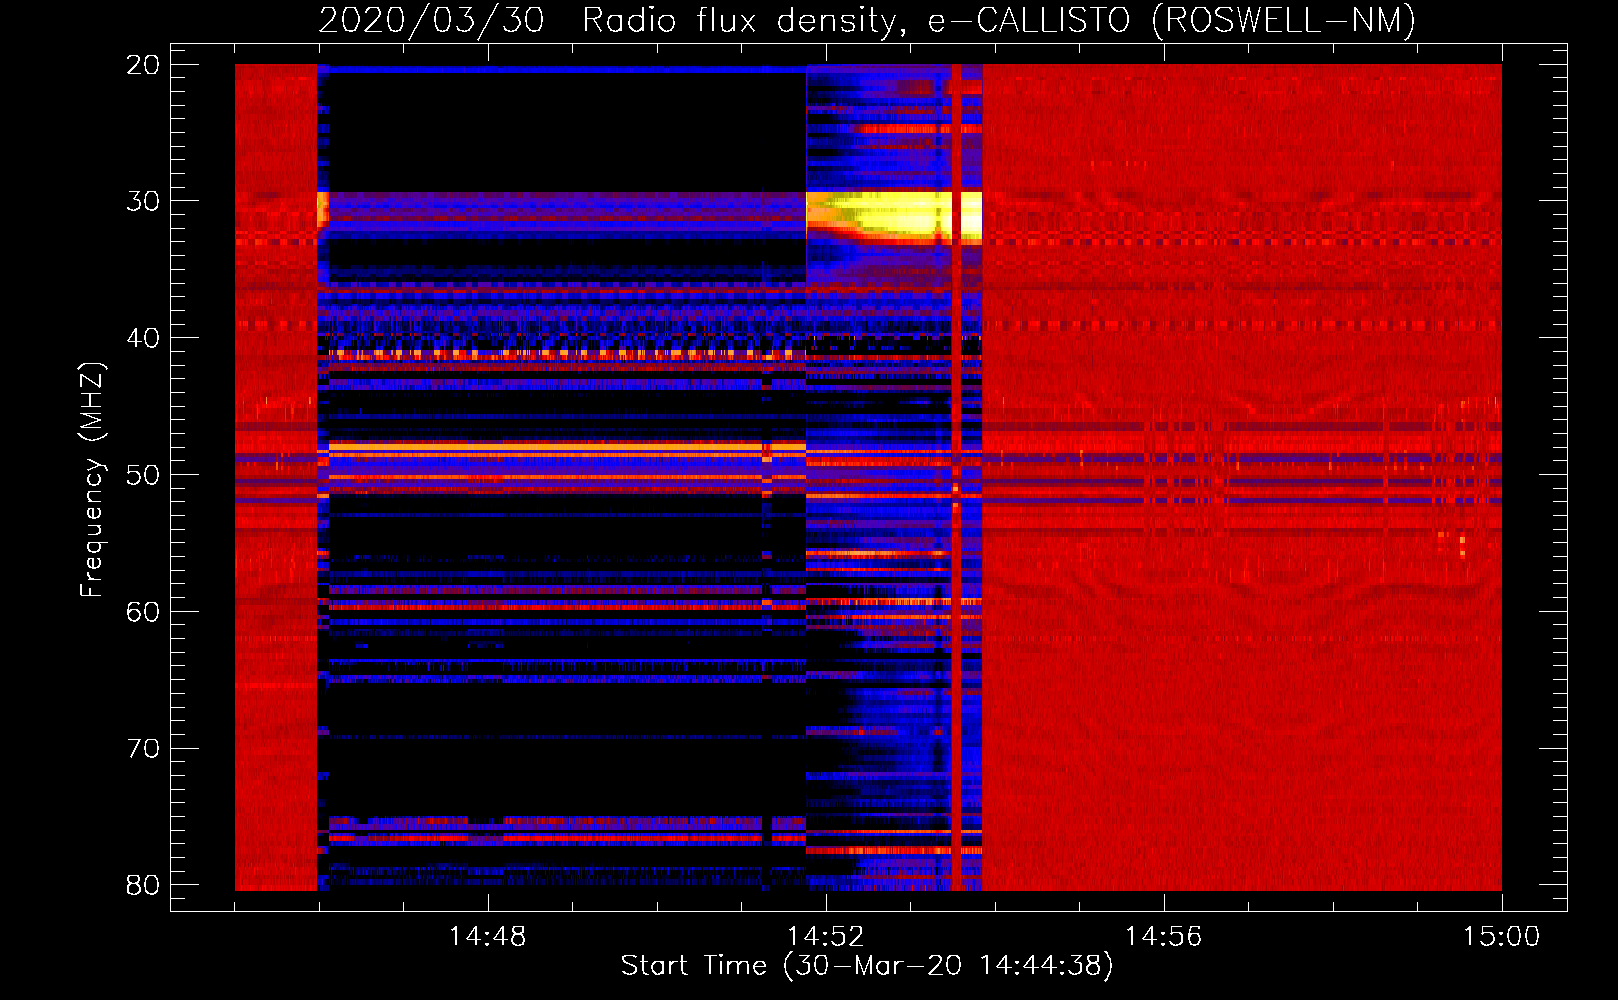Click the 20 MHz frequency tick label
This screenshot has height=1000, width=1618.
pyautogui.click(x=143, y=65)
